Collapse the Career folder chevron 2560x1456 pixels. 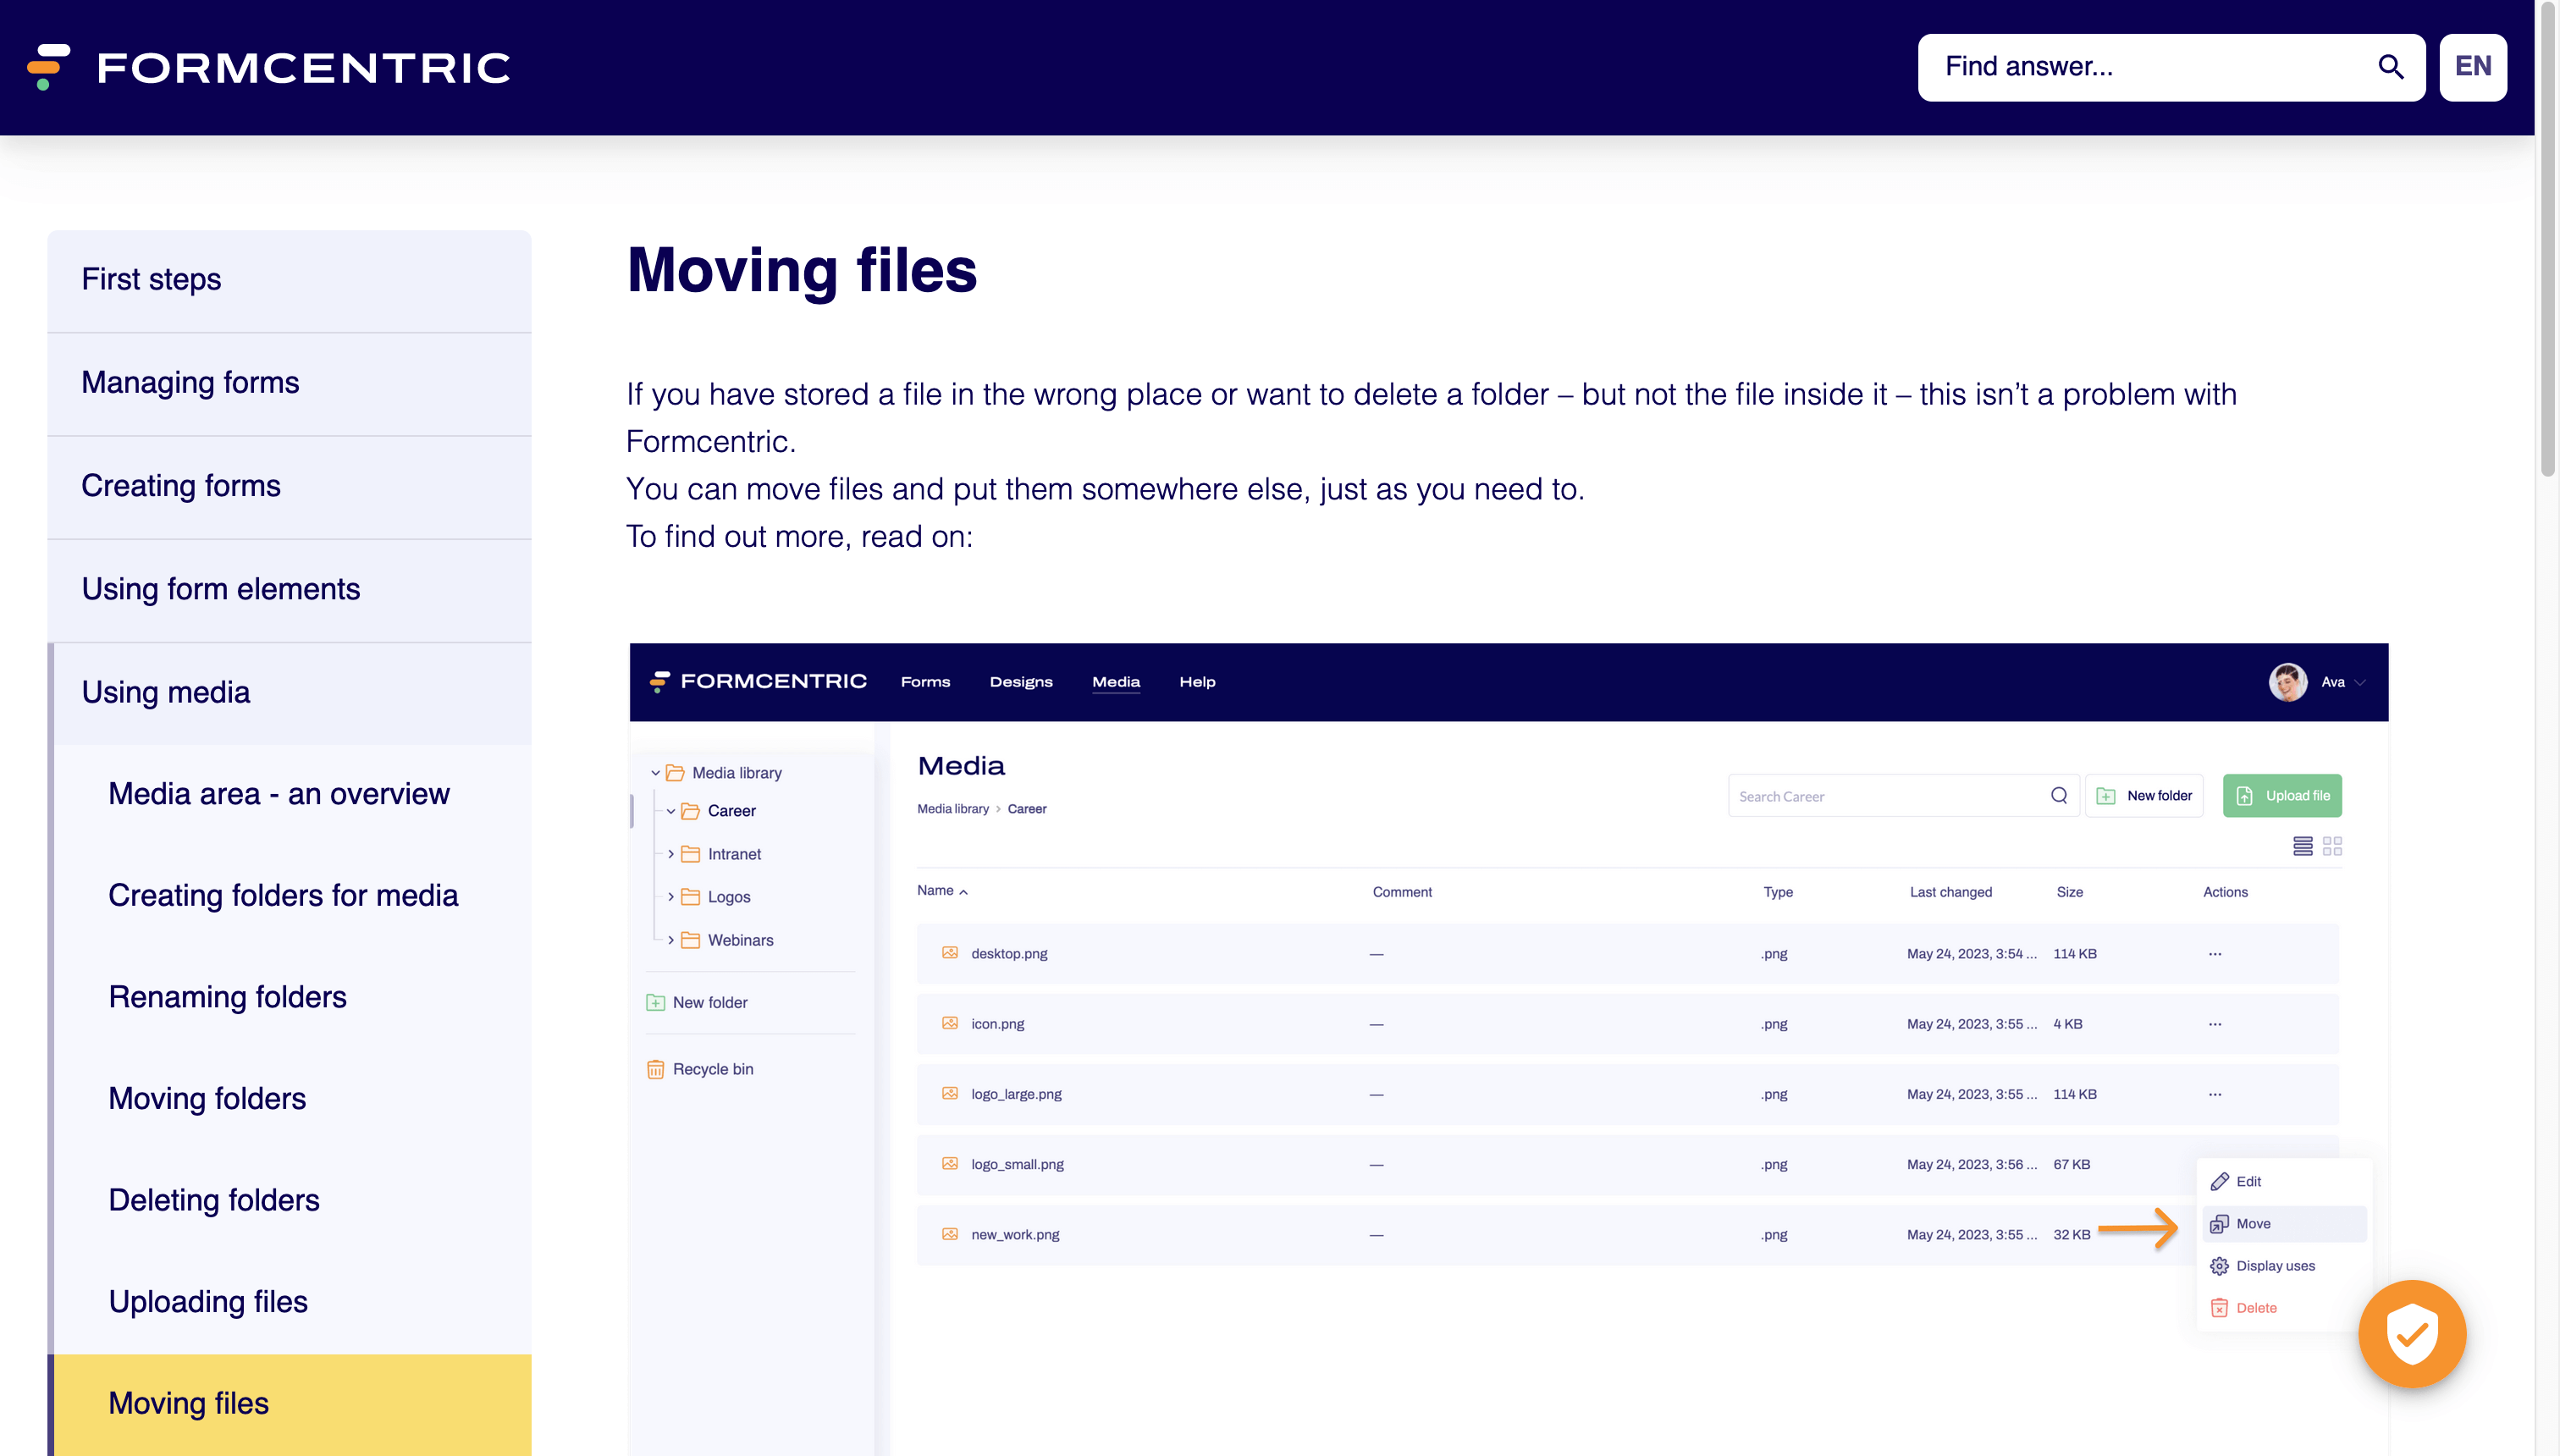click(x=671, y=811)
